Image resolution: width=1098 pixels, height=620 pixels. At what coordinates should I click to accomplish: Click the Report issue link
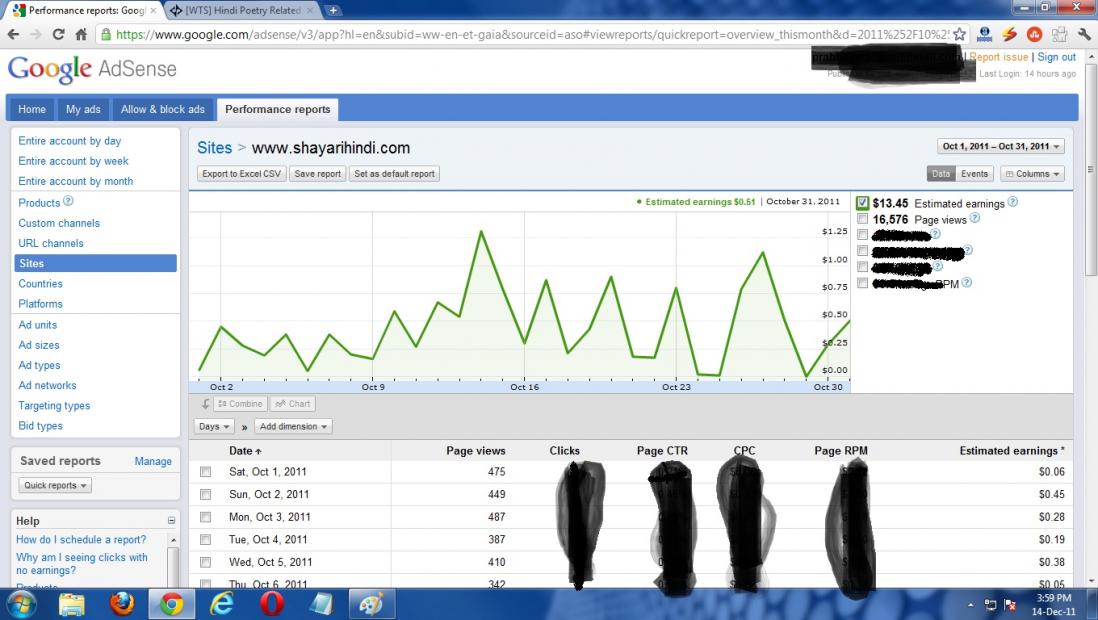(x=999, y=57)
